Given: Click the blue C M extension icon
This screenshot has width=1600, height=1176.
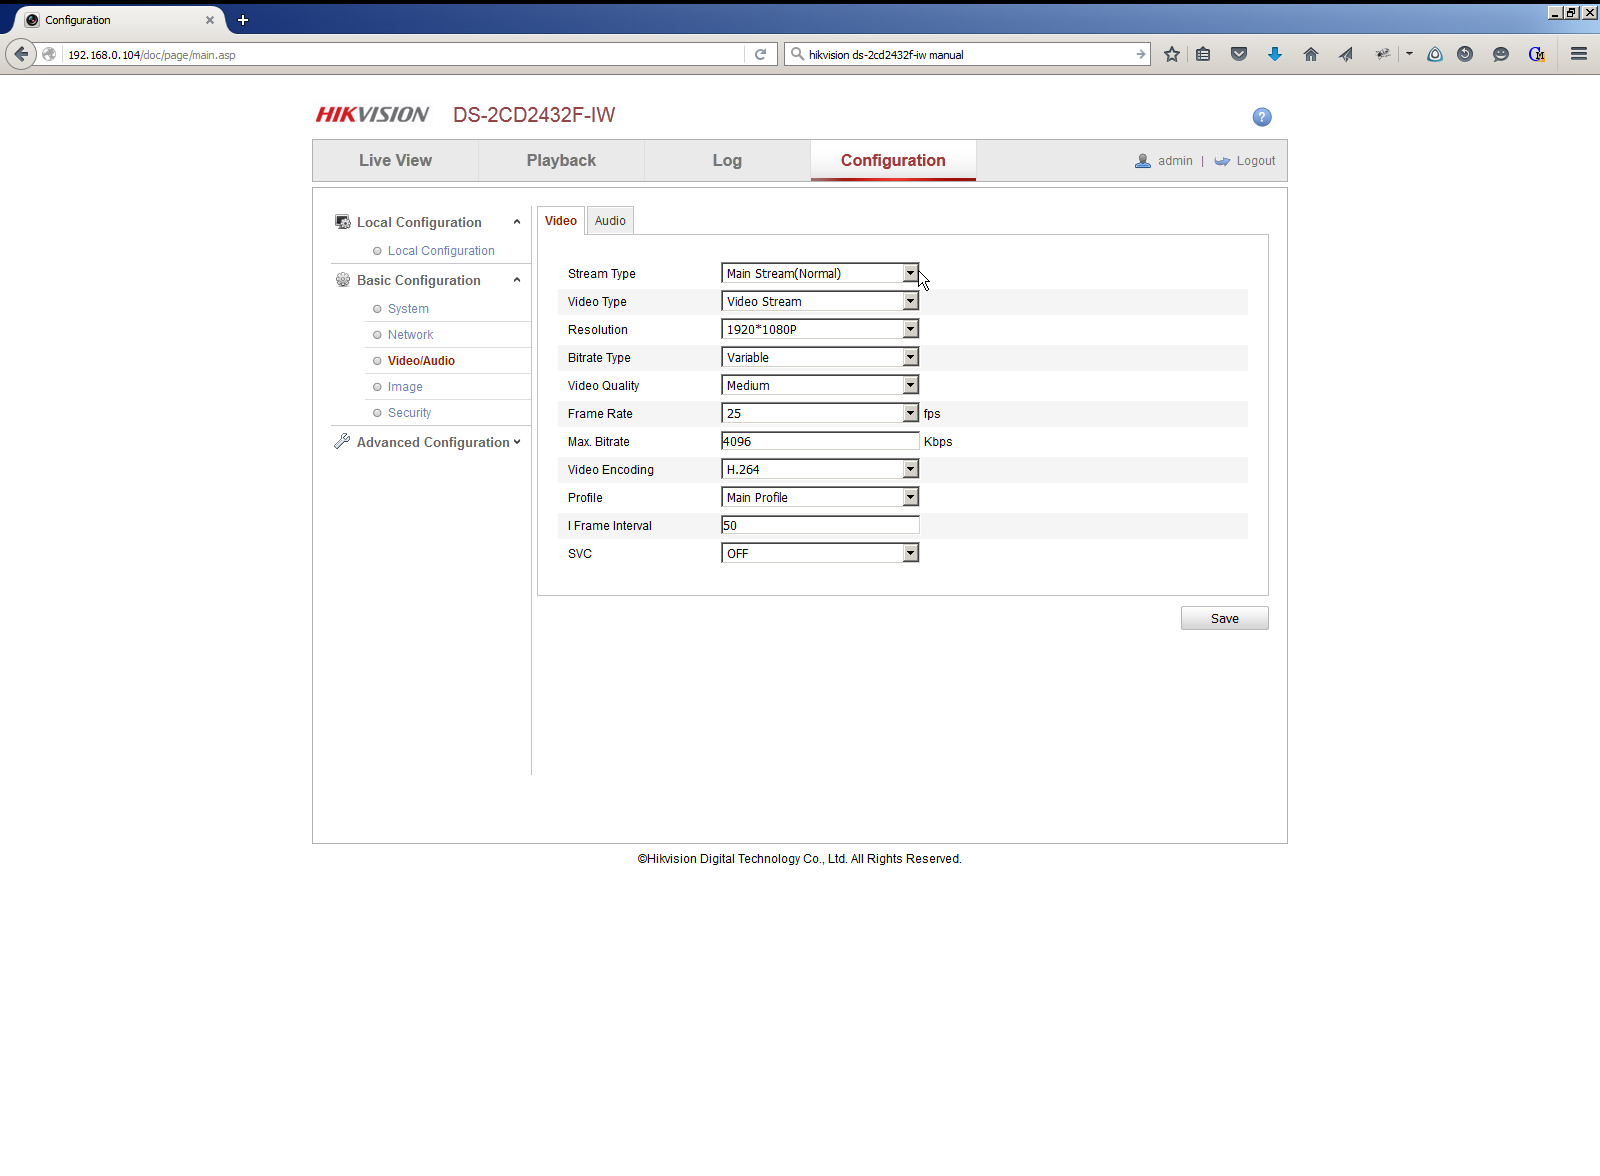Looking at the screenshot, I should 1537,55.
